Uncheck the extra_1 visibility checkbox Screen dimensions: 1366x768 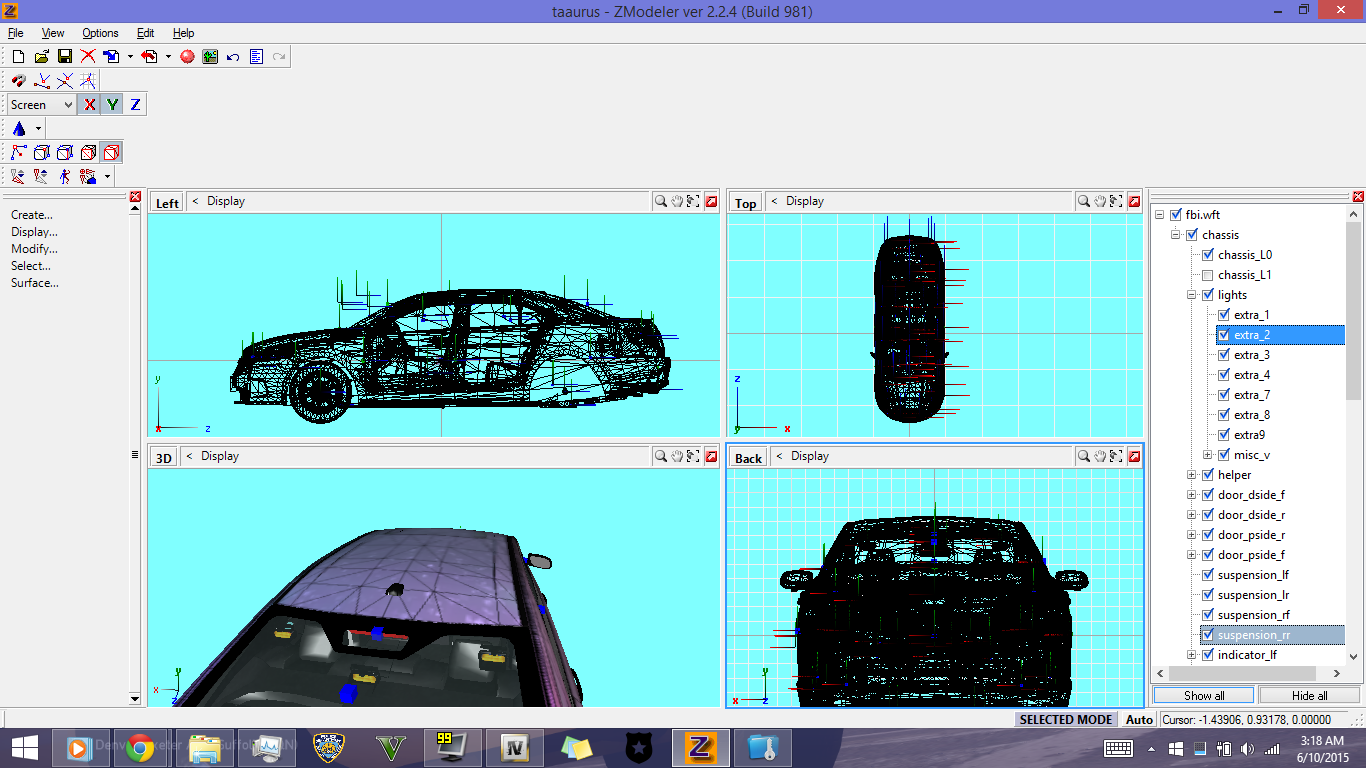point(1223,315)
